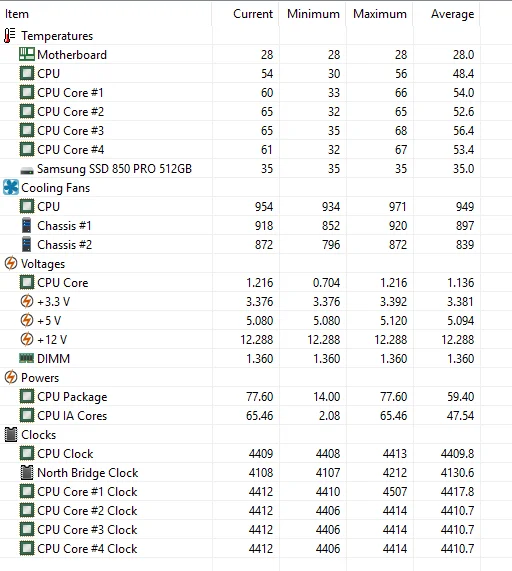Click the Minimum column header
The image size is (512, 571).
313,14
